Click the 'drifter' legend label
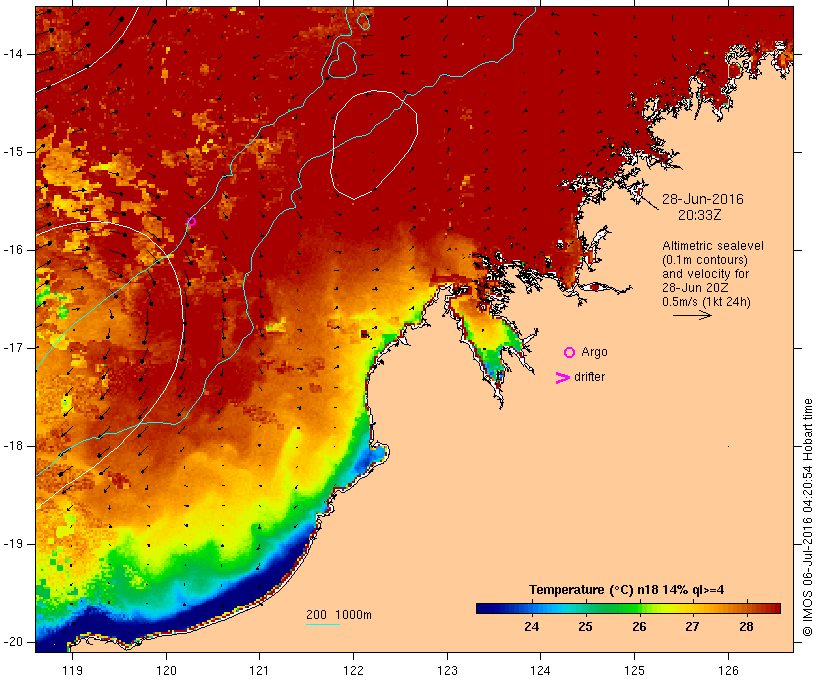 [589, 377]
